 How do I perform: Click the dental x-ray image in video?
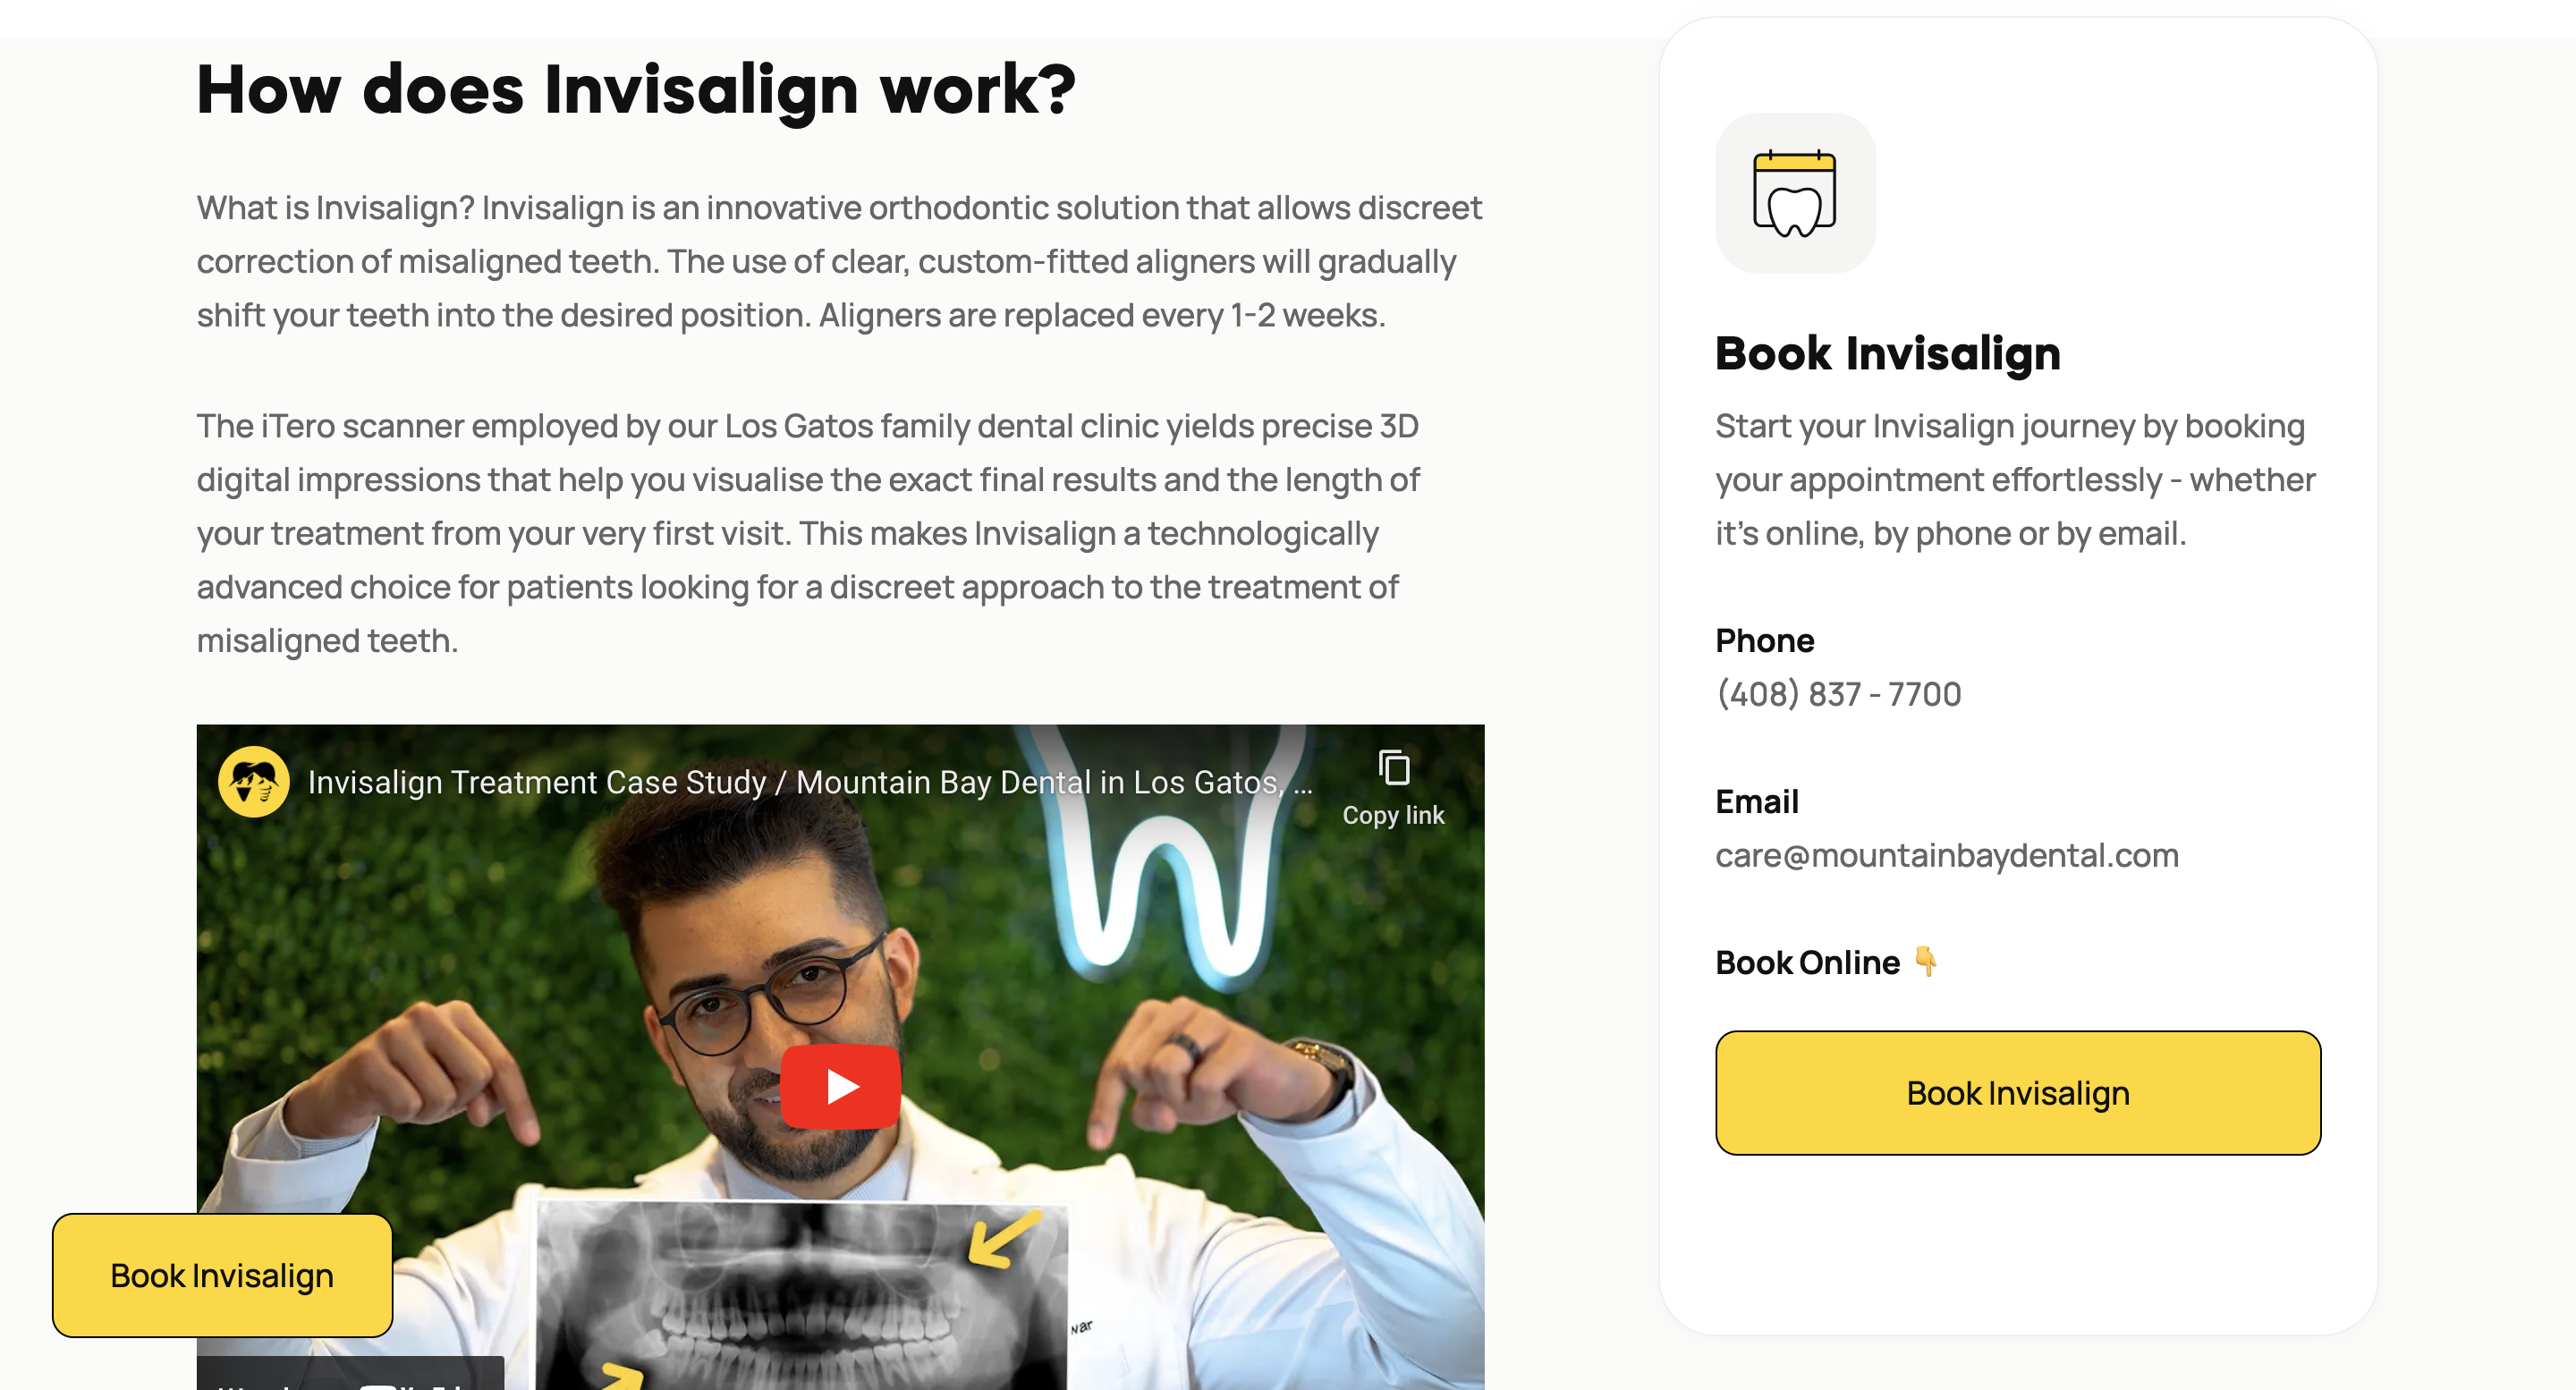coord(802,1295)
